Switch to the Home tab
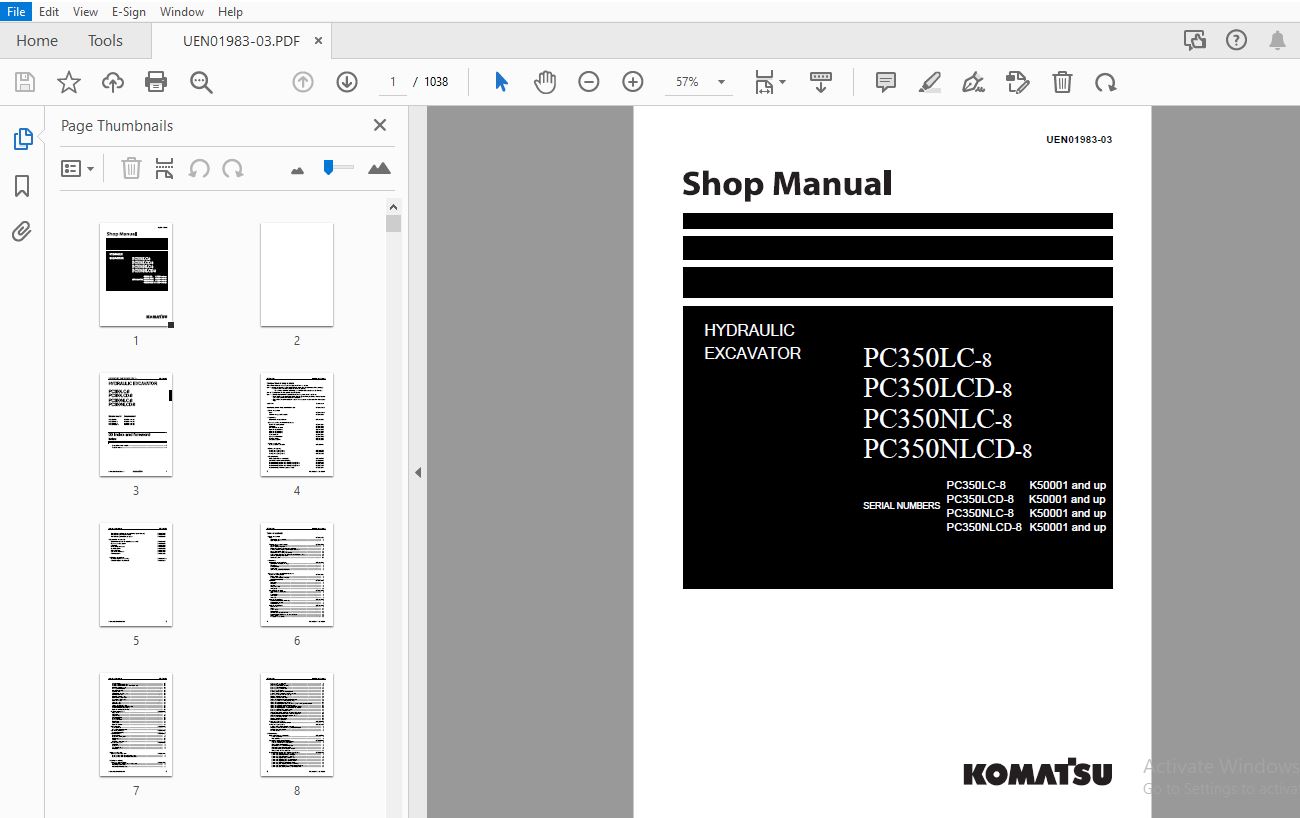The width and height of the screenshot is (1300, 818). [37, 41]
